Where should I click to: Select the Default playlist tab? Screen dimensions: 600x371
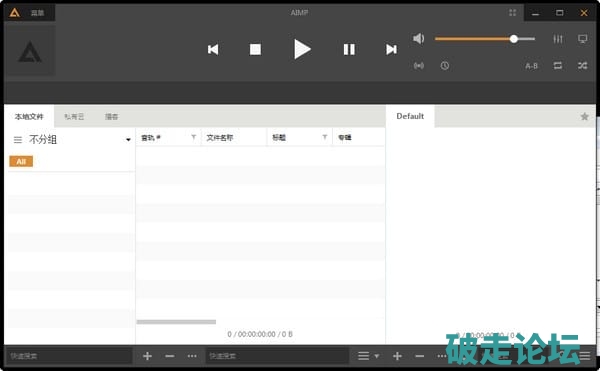(410, 116)
